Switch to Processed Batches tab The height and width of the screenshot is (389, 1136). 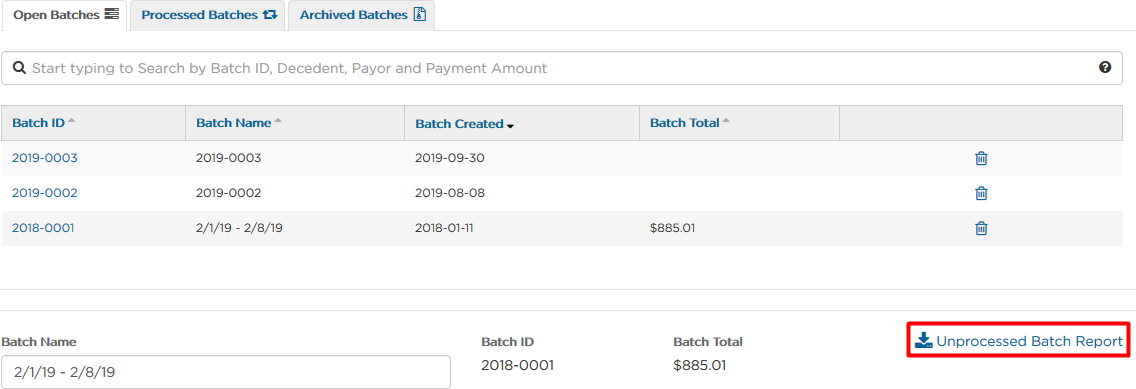coord(209,15)
